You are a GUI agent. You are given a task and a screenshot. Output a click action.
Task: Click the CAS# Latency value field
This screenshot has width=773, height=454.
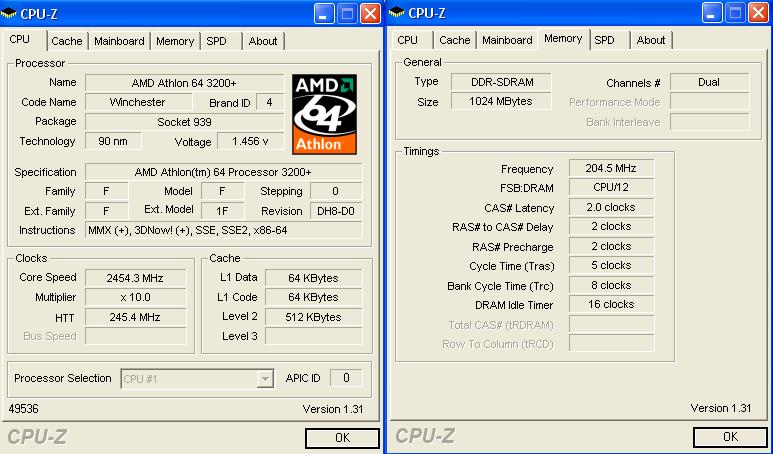(611, 207)
